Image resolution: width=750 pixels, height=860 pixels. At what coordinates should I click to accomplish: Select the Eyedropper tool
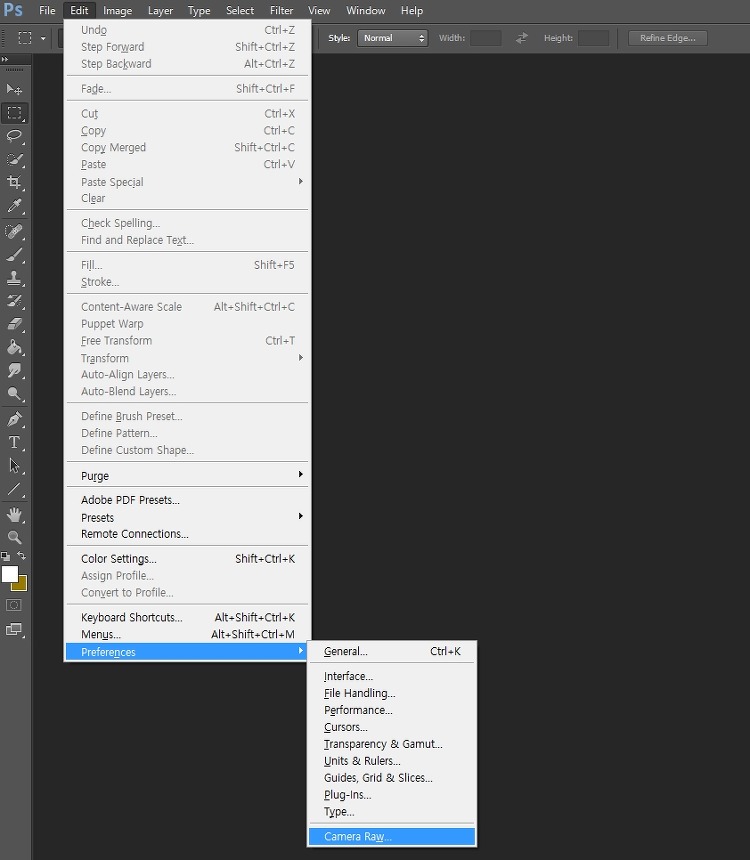click(x=14, y=206)
